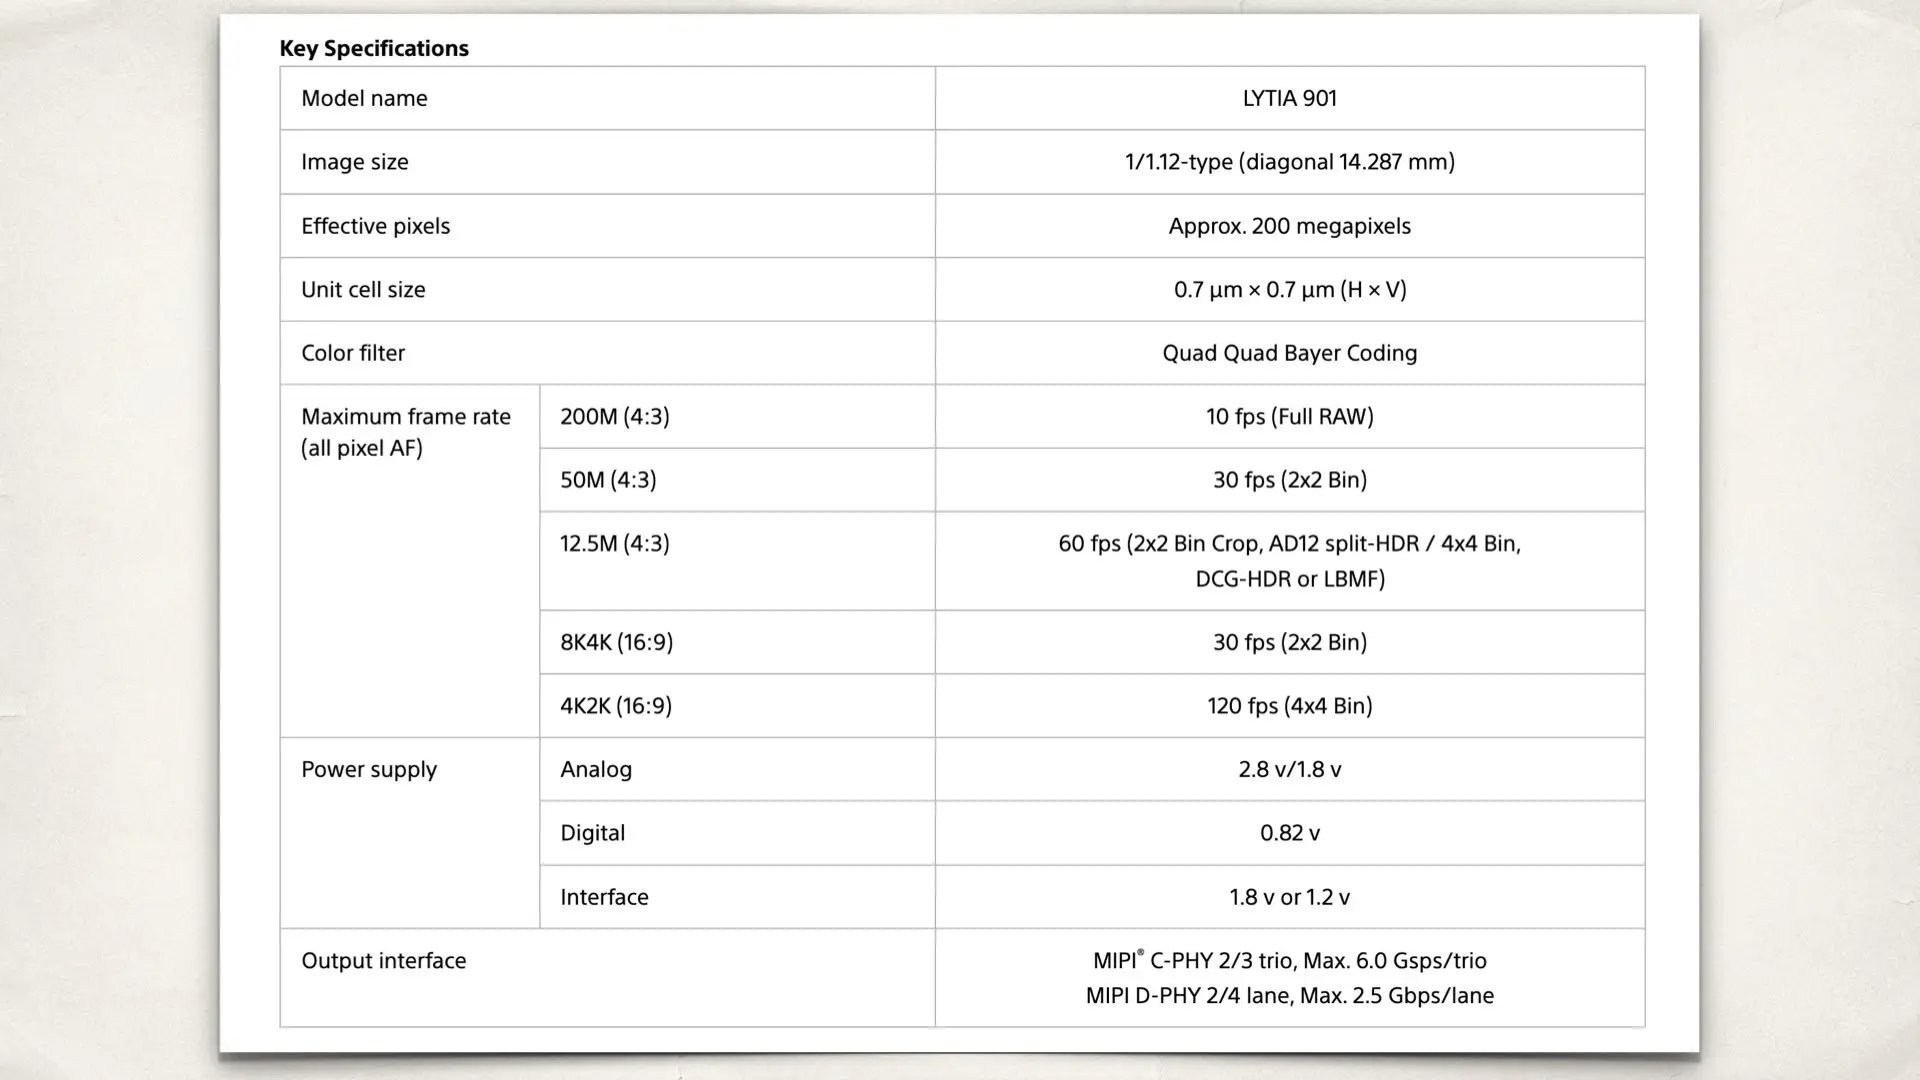Click the Power supply label

click(x=369, y=769)
